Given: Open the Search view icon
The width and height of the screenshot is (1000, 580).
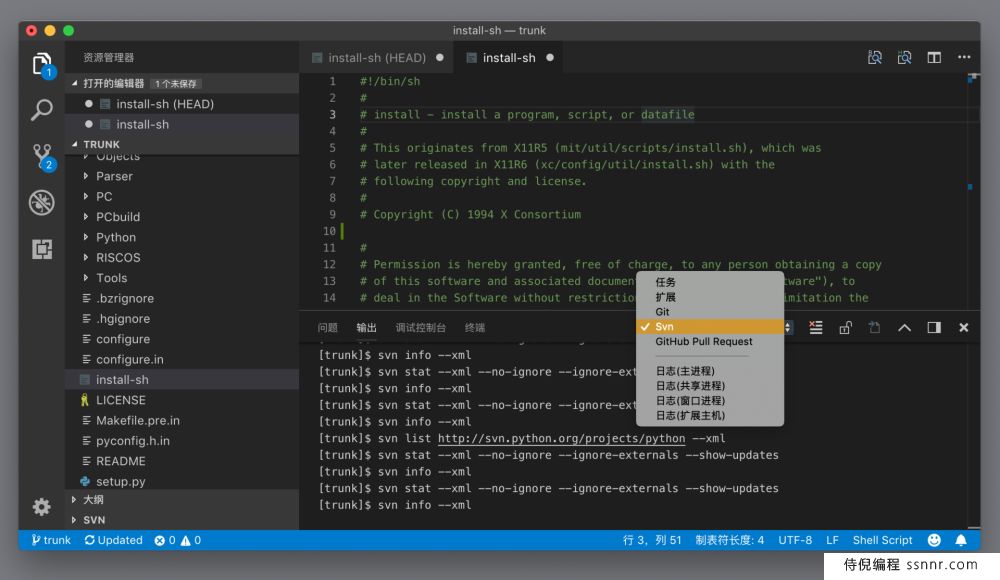Looking at the screenshot, I should click(x=42, y=110).
